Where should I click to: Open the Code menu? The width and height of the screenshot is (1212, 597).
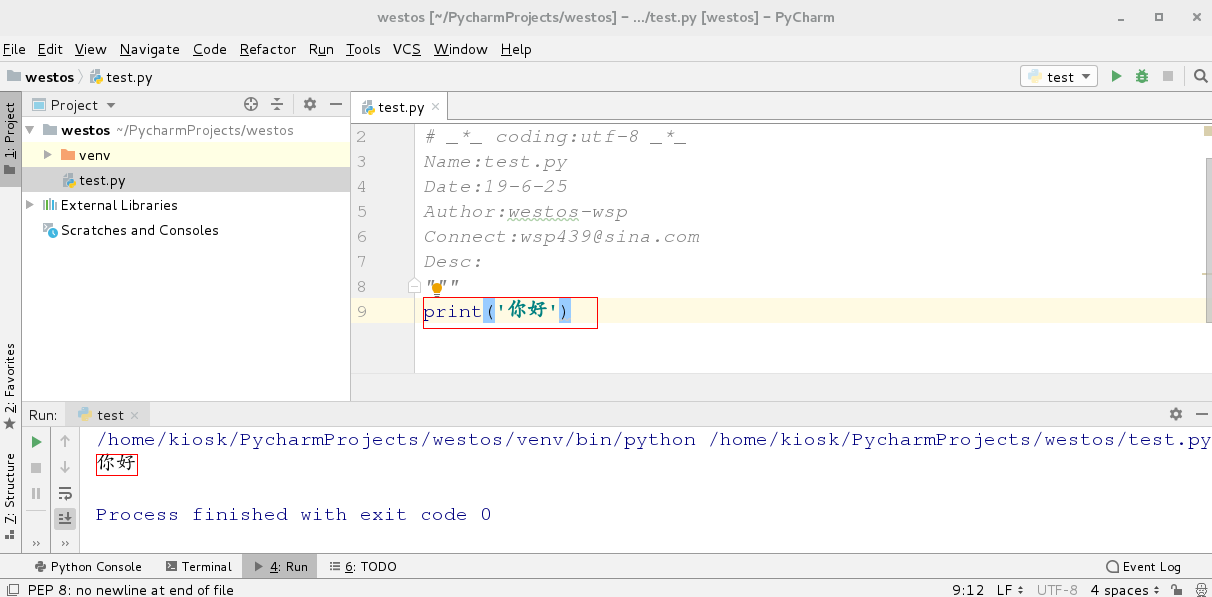pyautogui.click(x=210, y=49)
